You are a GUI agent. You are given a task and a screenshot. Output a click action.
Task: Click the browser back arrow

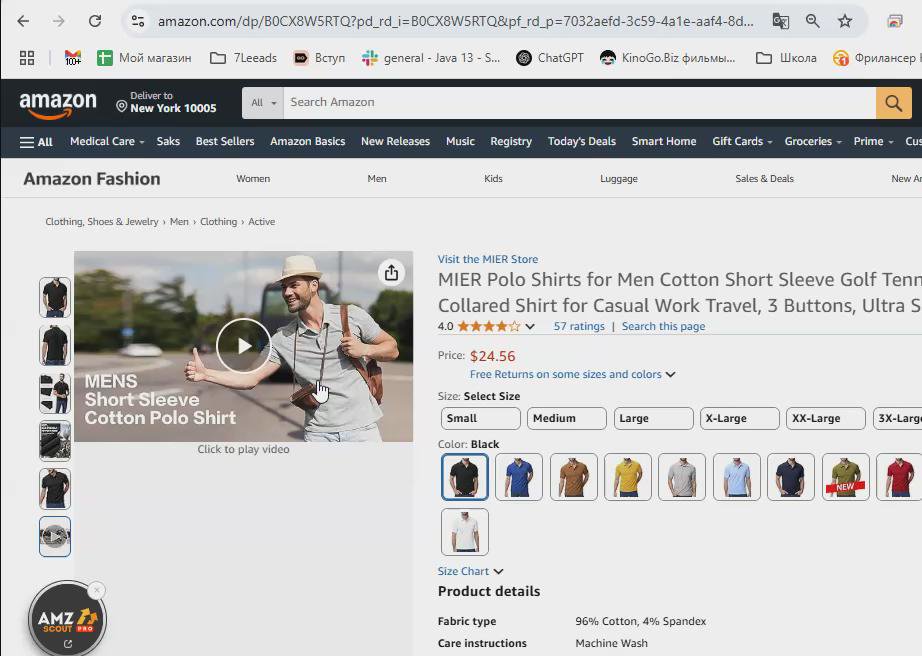tap(23, 21)
